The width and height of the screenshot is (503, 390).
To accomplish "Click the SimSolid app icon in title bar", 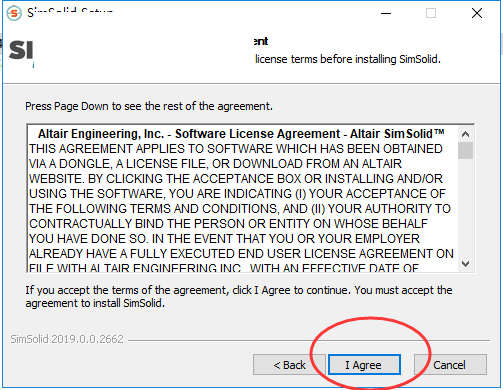I will click(14, 13).
